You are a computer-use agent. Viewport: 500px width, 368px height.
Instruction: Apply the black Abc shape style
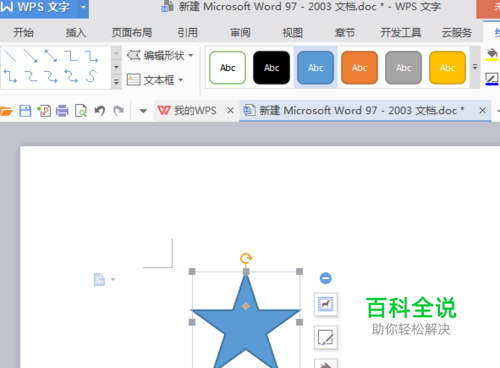(272, 68)
